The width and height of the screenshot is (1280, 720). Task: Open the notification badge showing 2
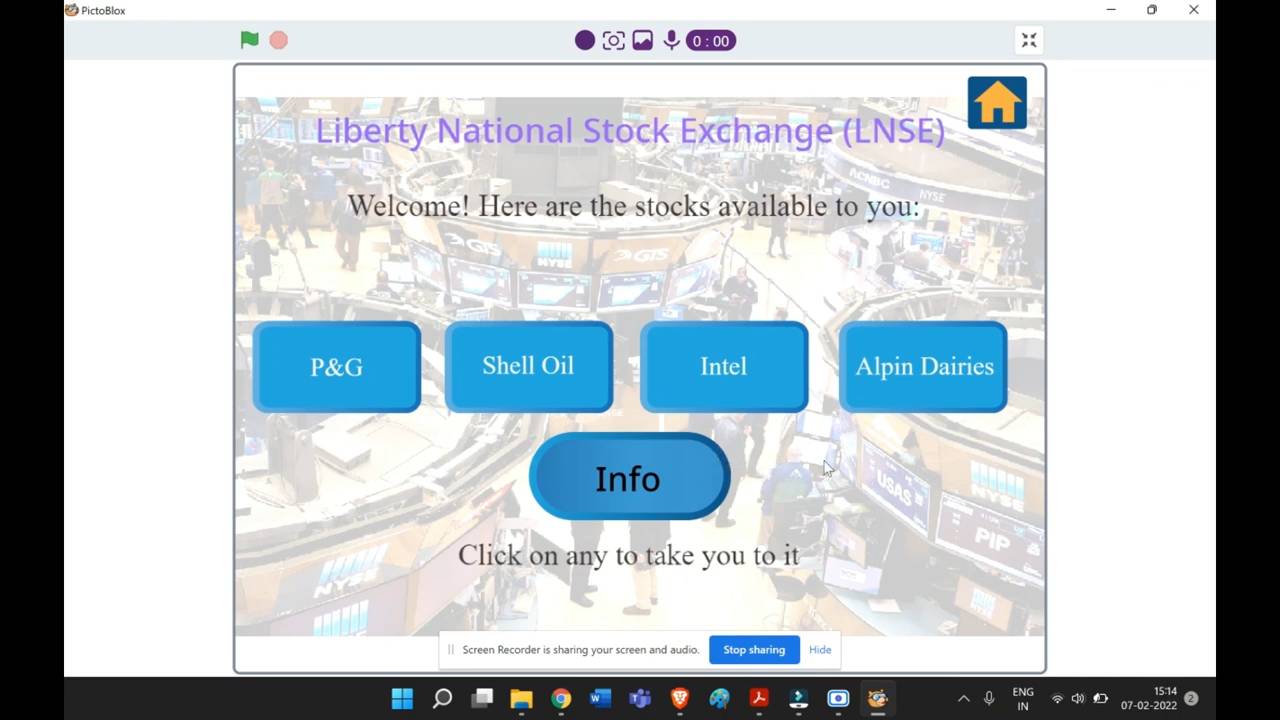click(x=1191, y=699)
